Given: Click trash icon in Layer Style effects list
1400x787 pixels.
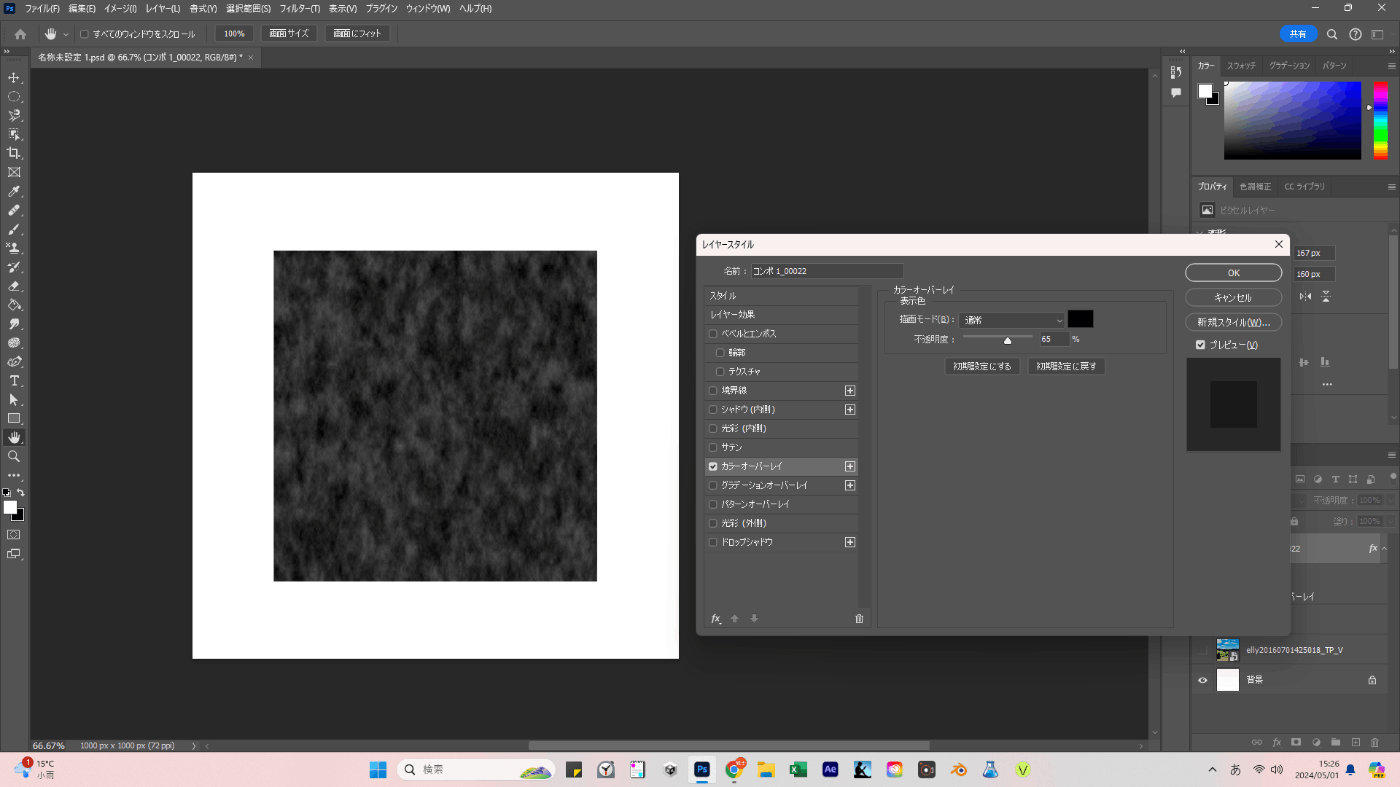Looking at the screenshot, I should (859, 619).
